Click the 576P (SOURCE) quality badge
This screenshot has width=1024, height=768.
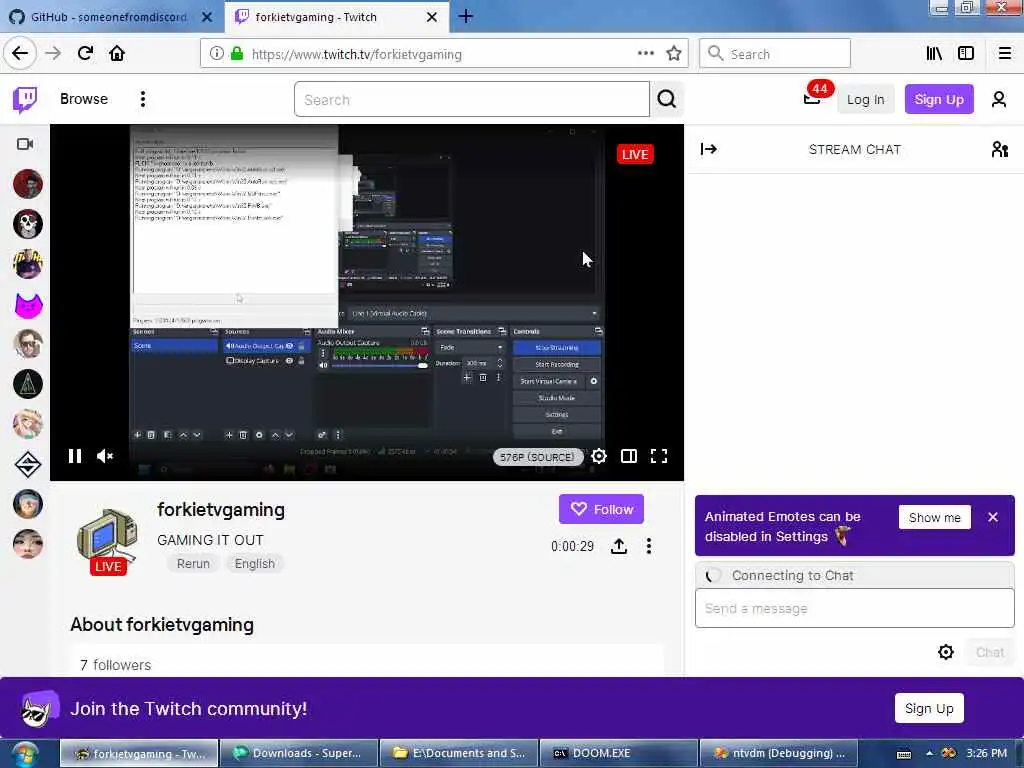tap(537, 456)
